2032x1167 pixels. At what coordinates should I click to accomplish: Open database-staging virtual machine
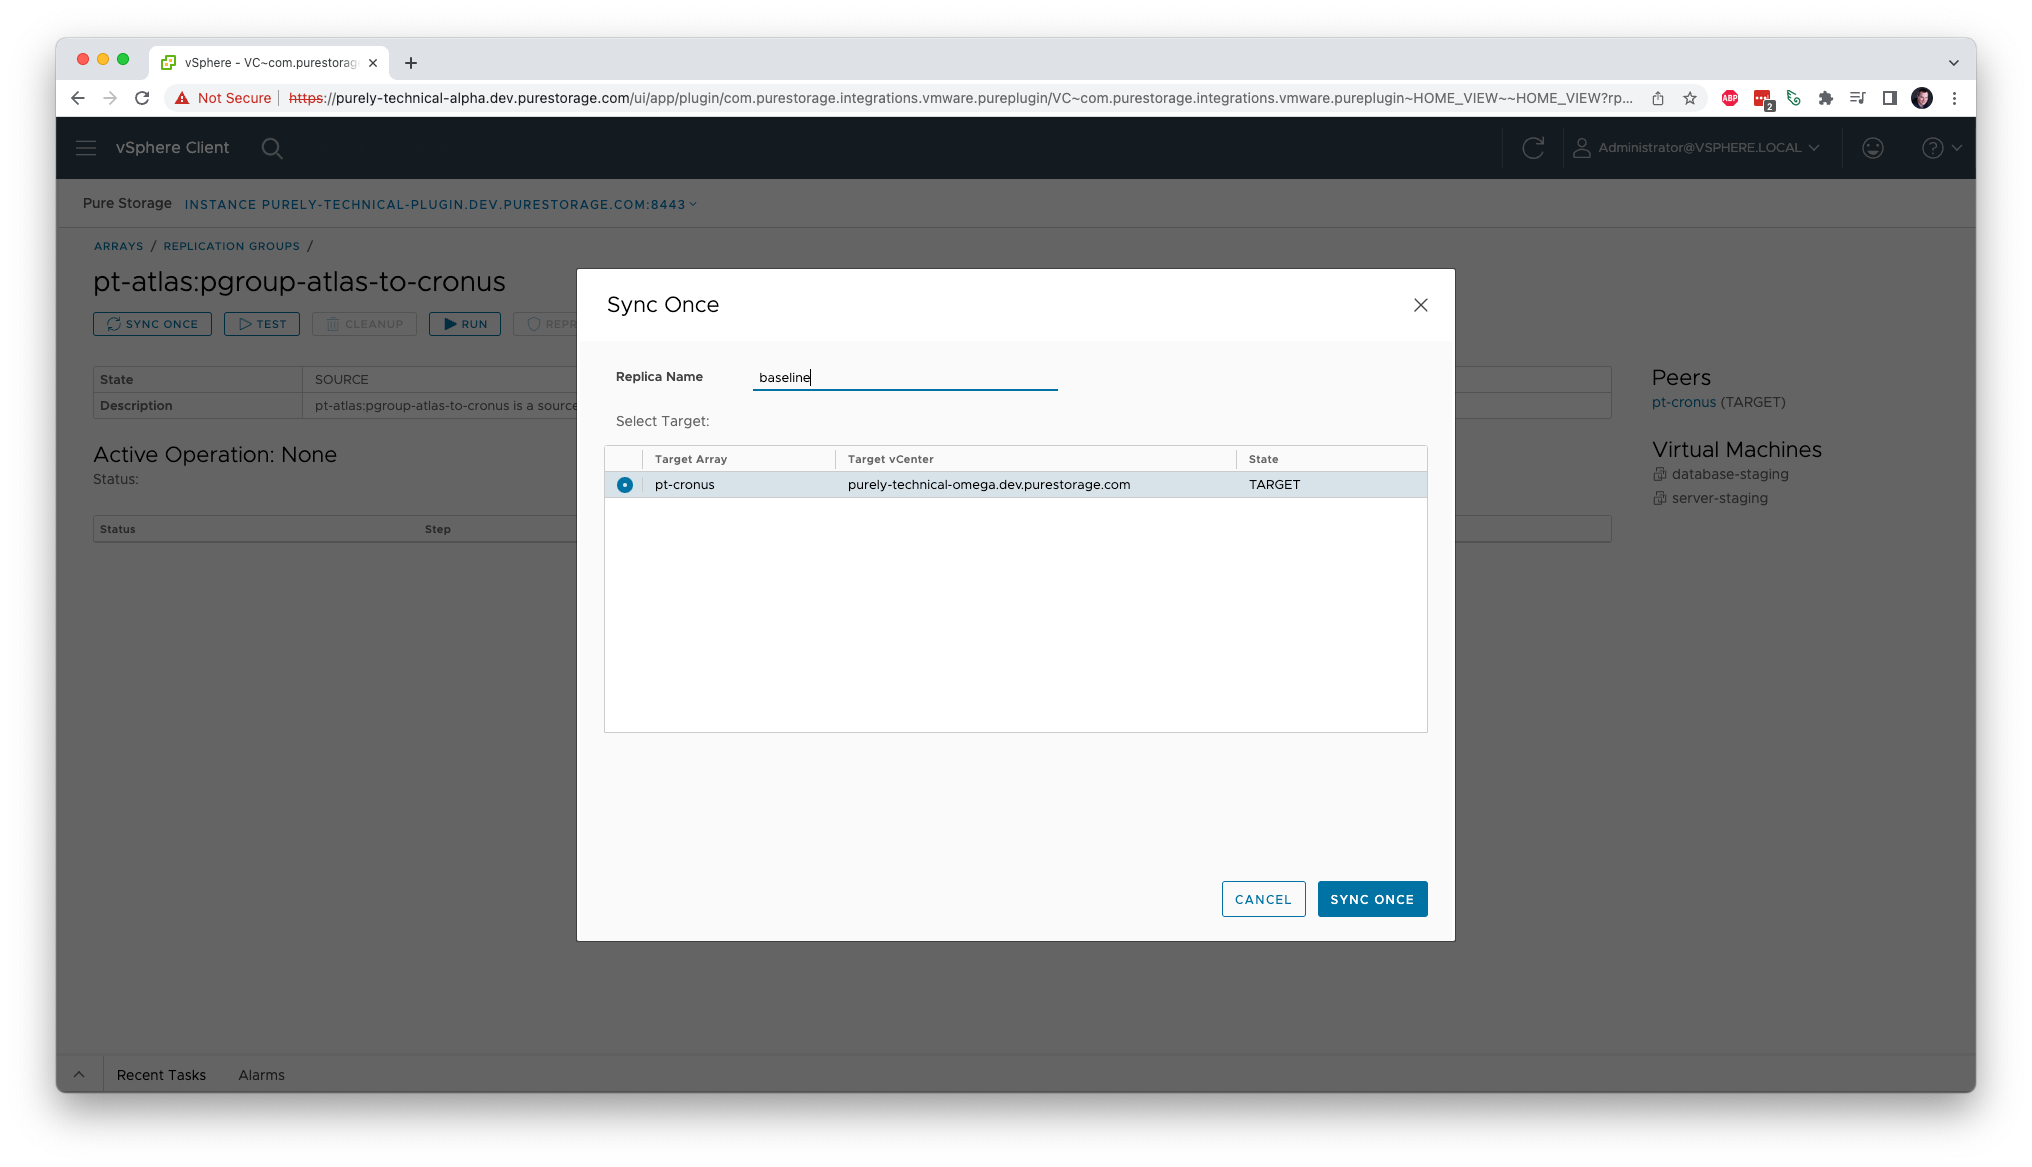1730,474
